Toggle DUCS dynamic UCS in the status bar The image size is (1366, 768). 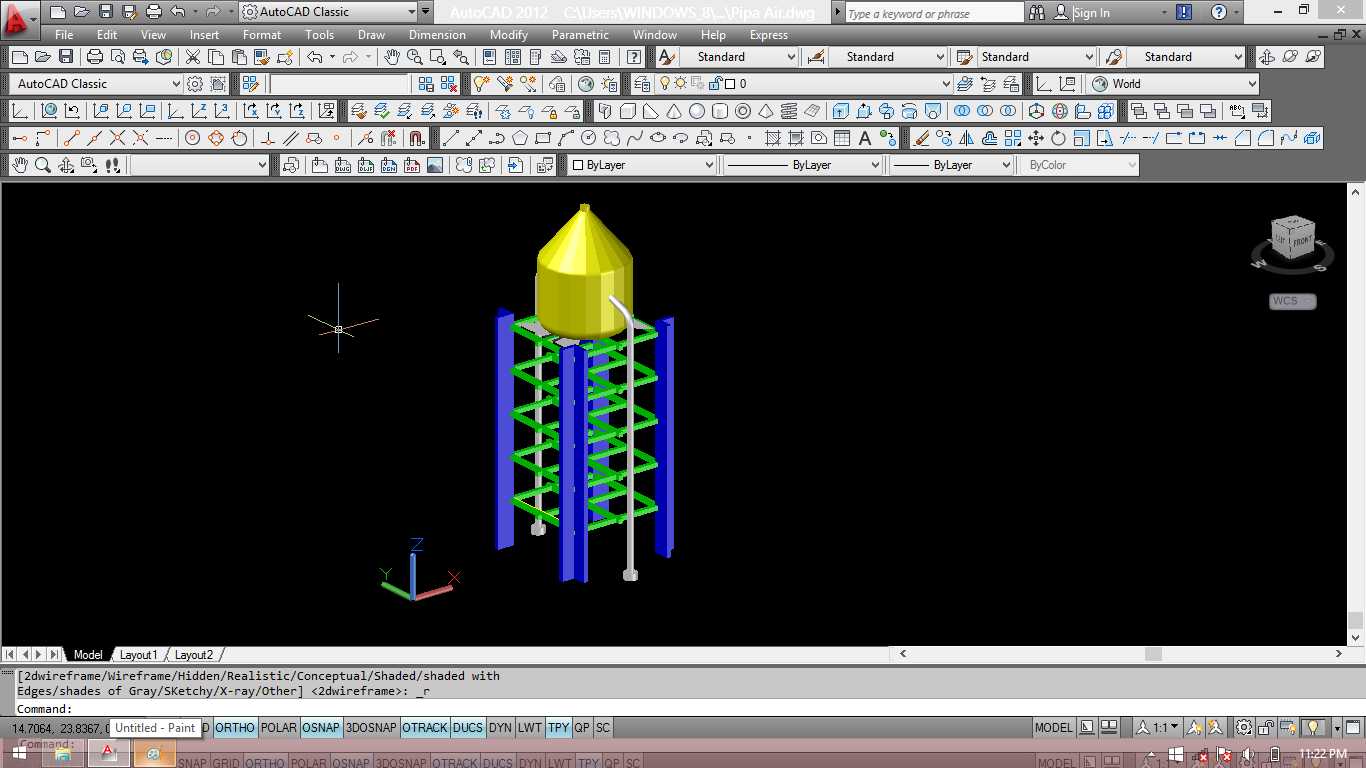point(468,728)
